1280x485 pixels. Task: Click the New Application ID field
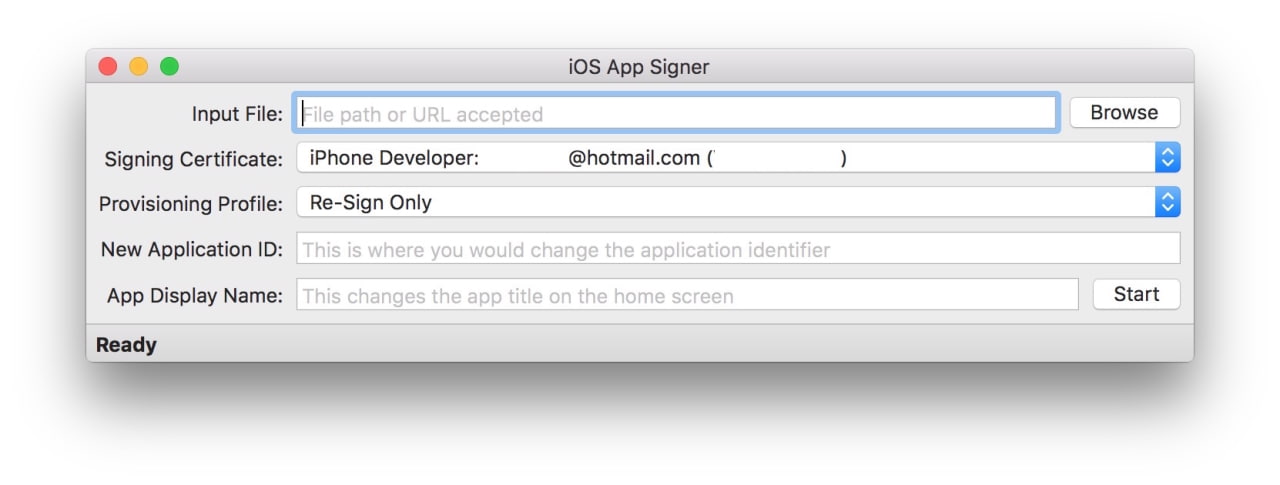click(738, 249)
